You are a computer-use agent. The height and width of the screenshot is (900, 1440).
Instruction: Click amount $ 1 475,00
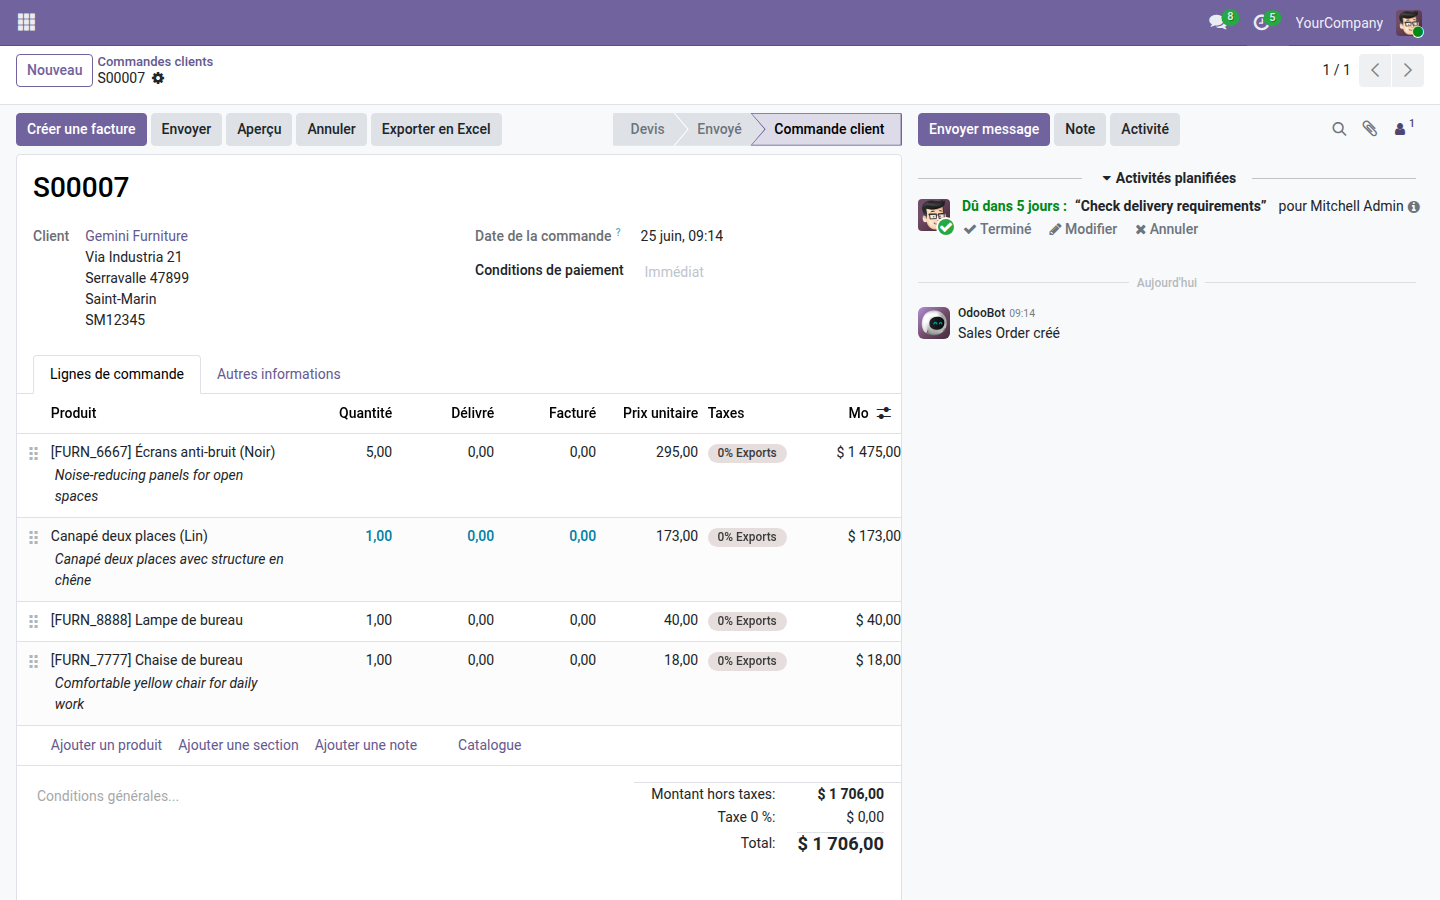(x=868, y=452)
